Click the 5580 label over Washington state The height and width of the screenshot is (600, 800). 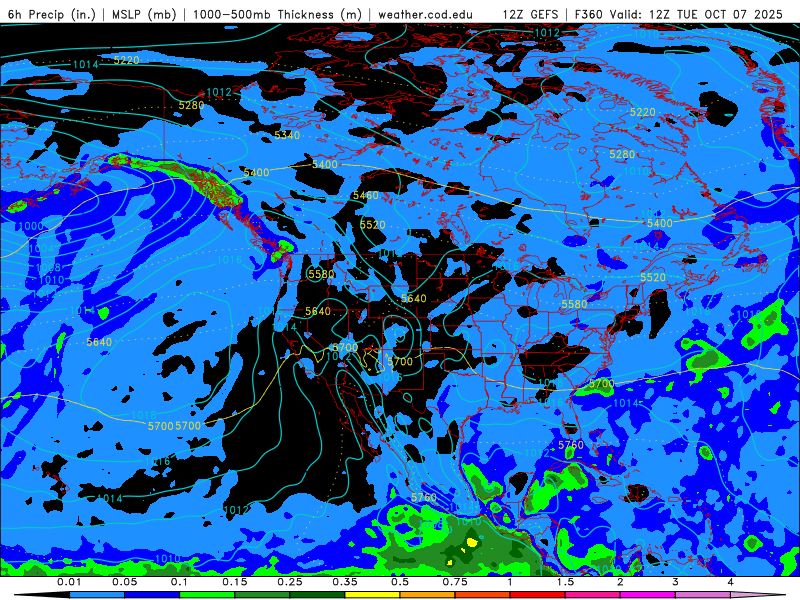(x=321, y=274)
